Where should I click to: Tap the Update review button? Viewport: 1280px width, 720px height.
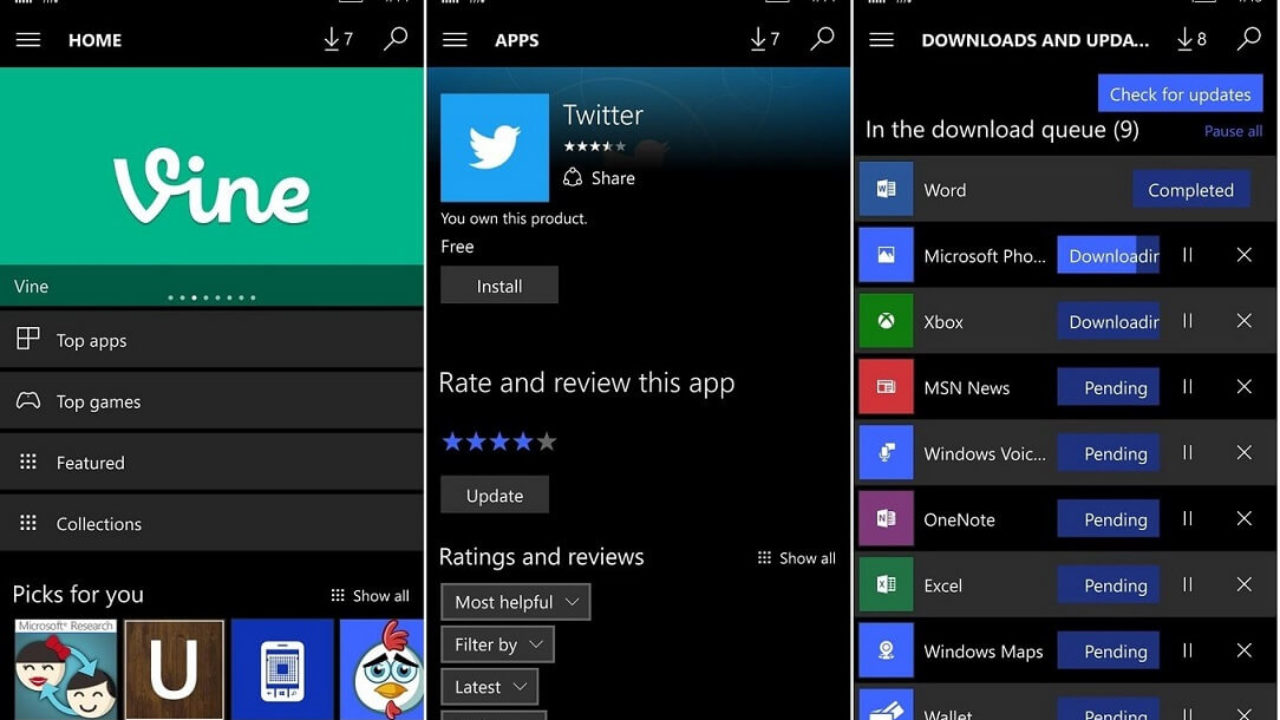click(494, 495)
